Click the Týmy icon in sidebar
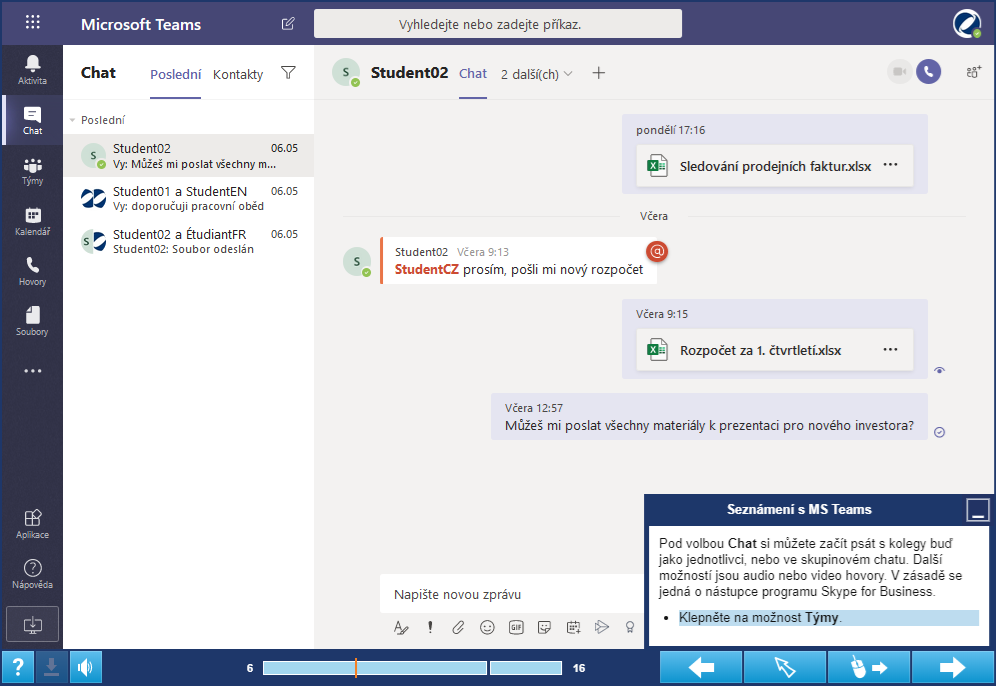The image size is (996, 686). click(x=32, y=171)
